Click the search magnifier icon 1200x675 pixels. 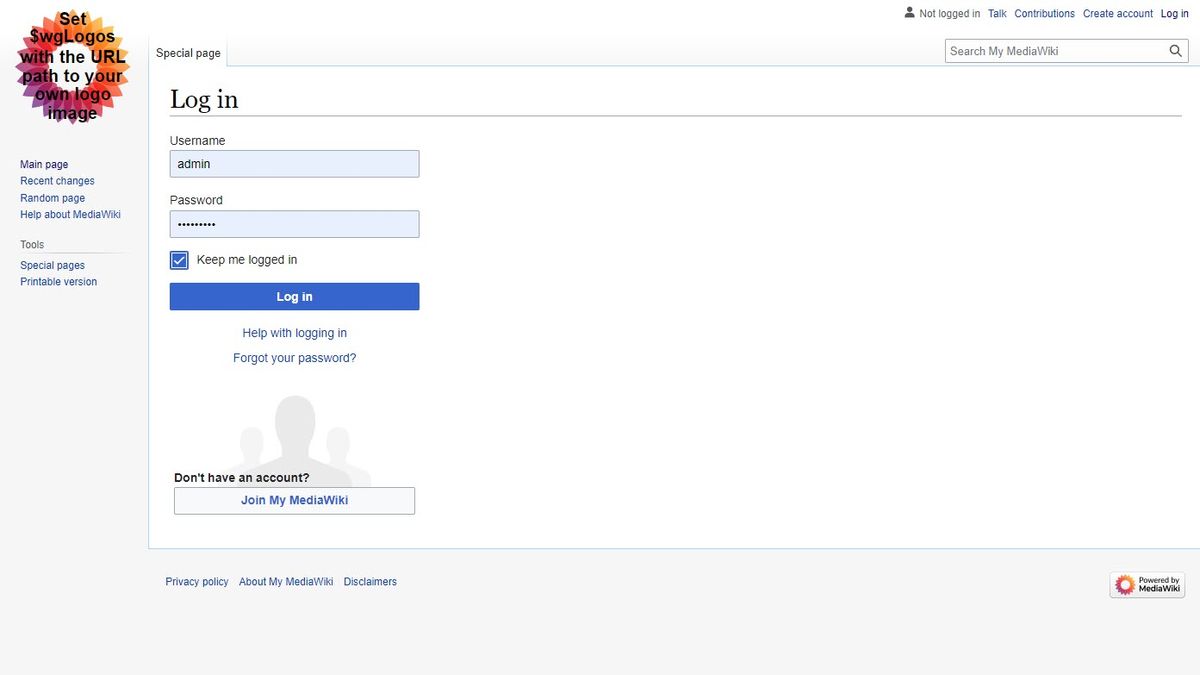pyautogui.click(x=1175, y=50)
